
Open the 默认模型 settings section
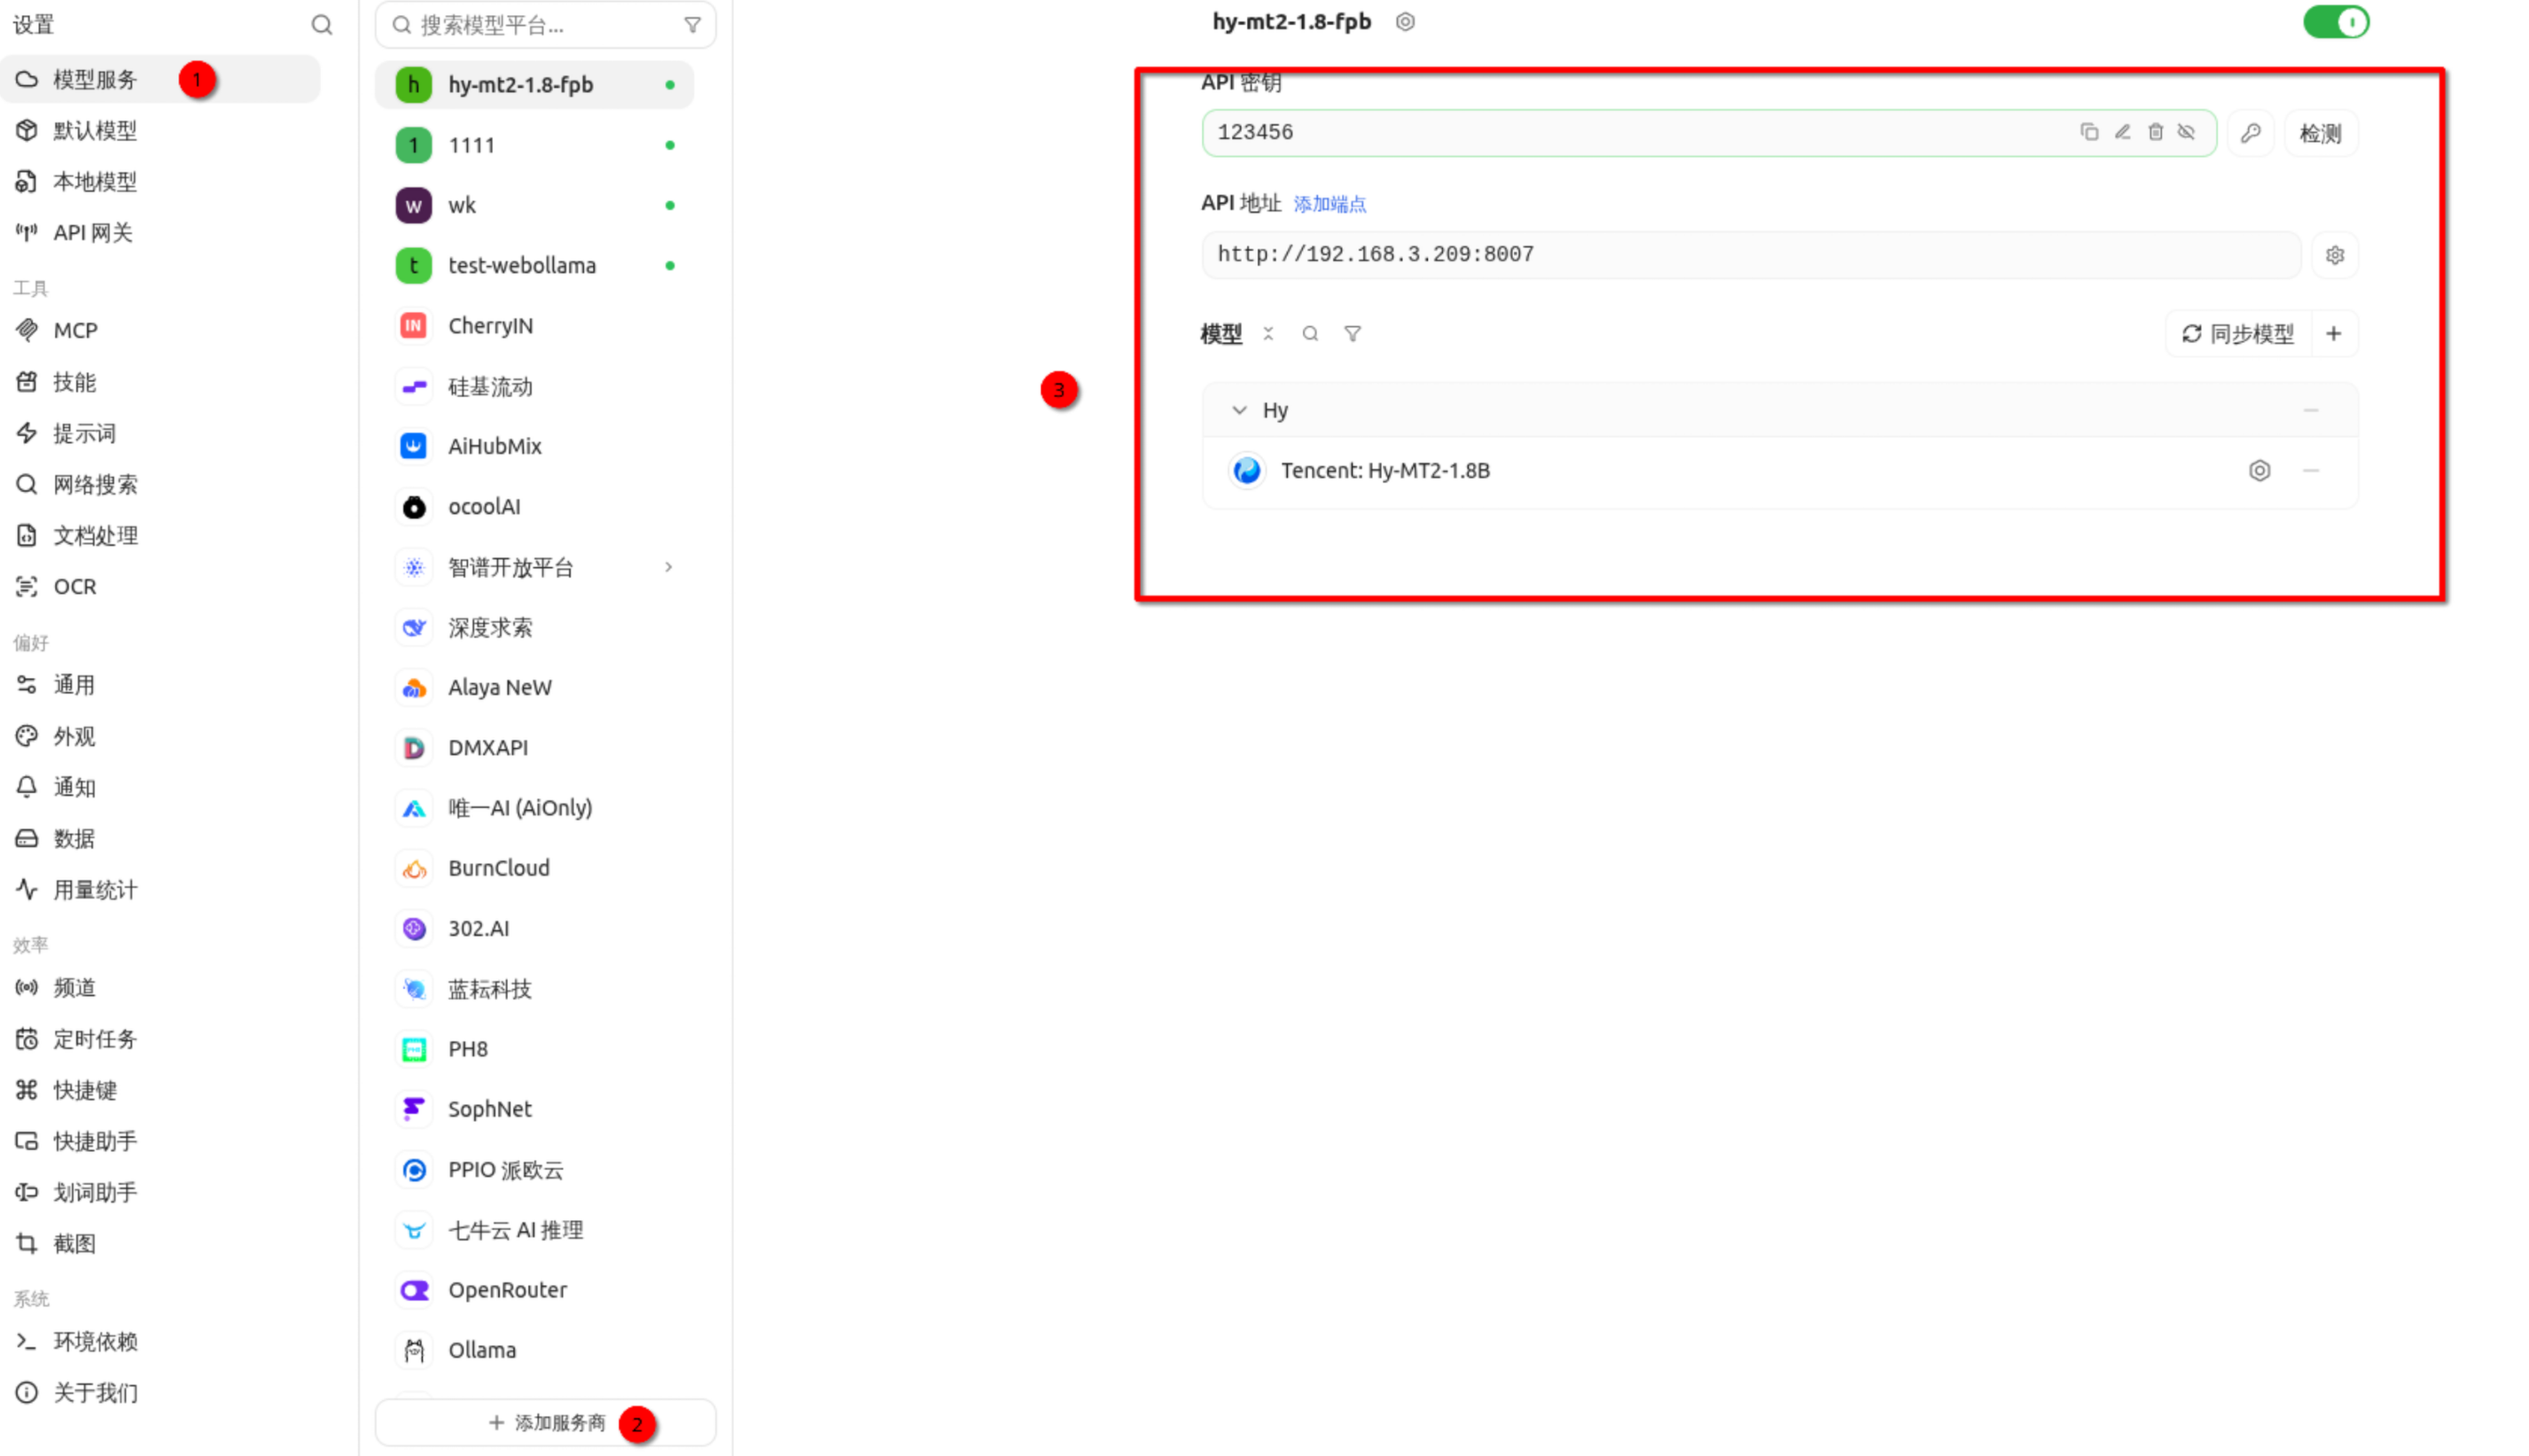(x=160, y=130)
